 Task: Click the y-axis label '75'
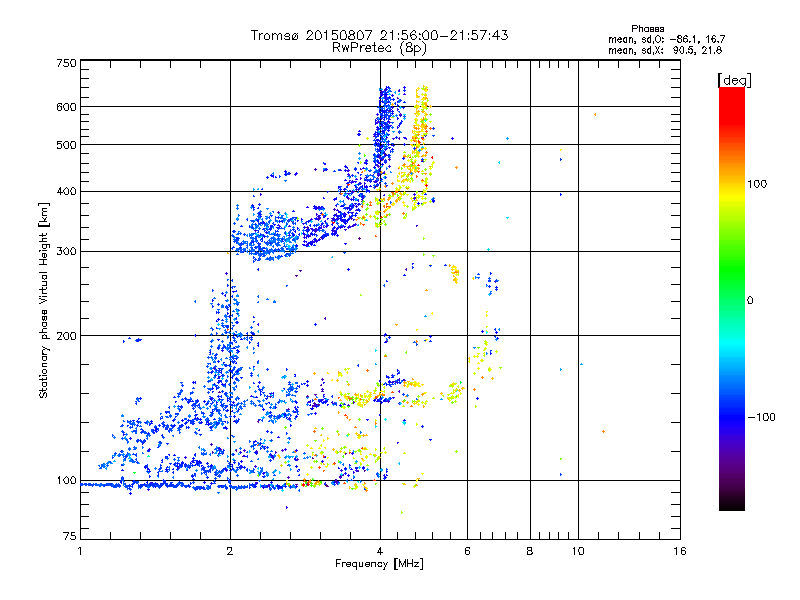tap(70, 536)
